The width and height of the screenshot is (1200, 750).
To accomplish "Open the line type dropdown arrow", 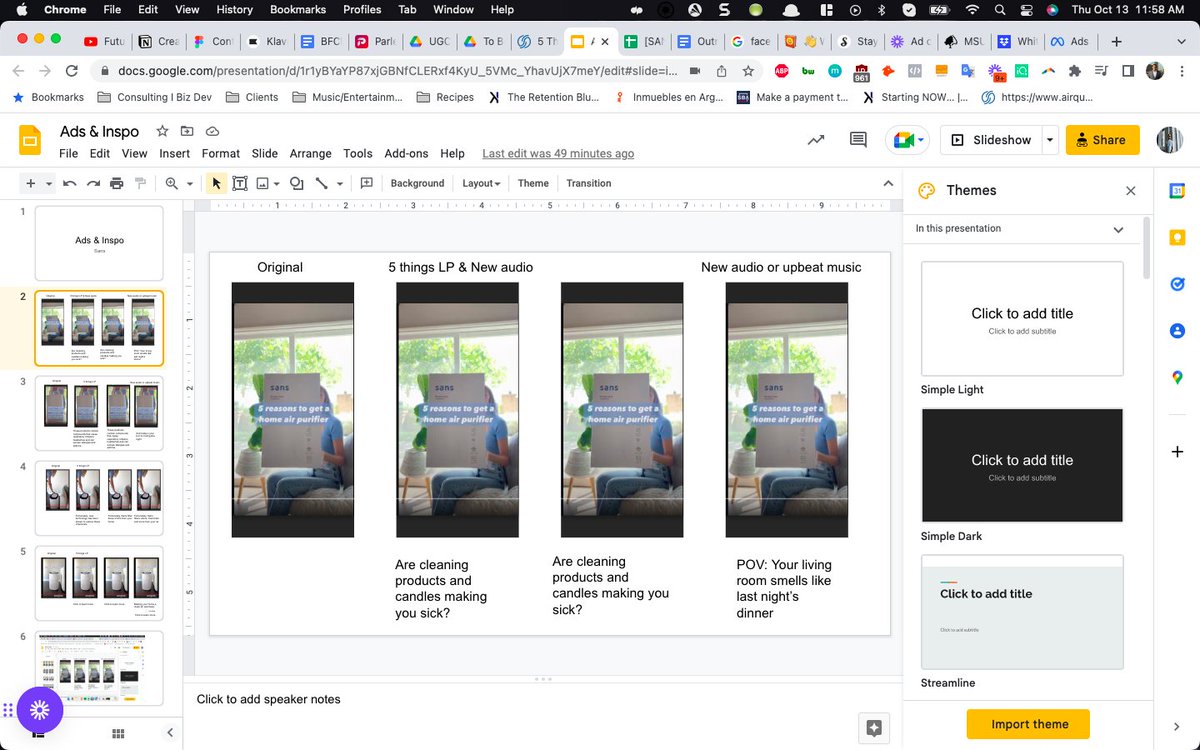I will (x=340, y=184).
